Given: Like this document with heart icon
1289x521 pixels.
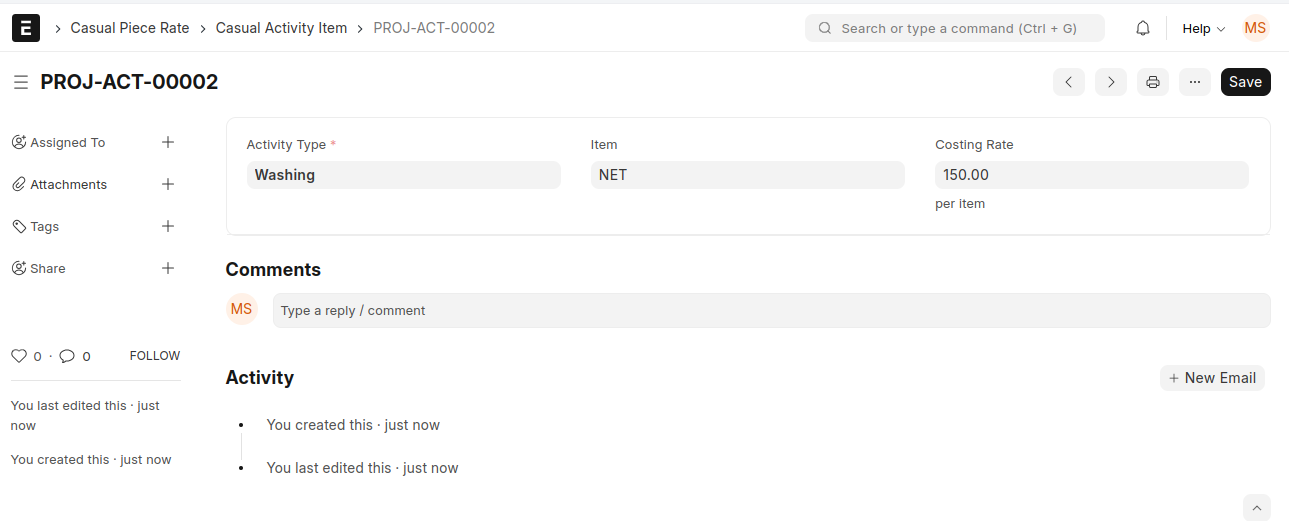Looking at the screenshot, I should [19, 356].
